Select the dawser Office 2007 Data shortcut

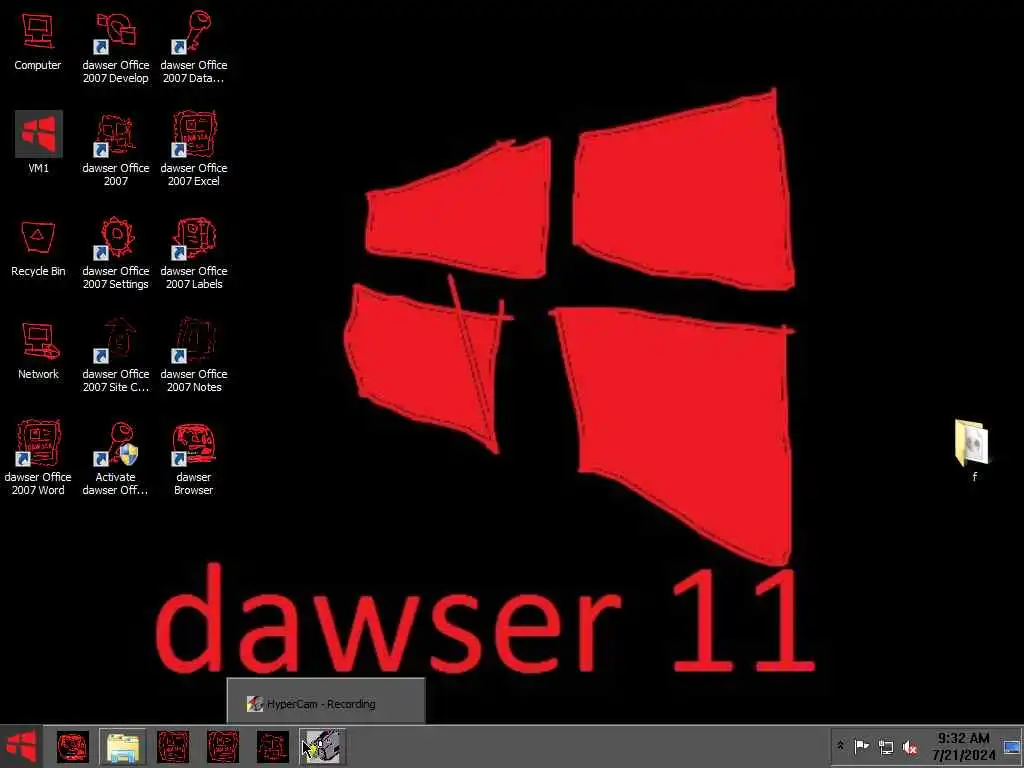pyautogui.click(x=194, y=47)
